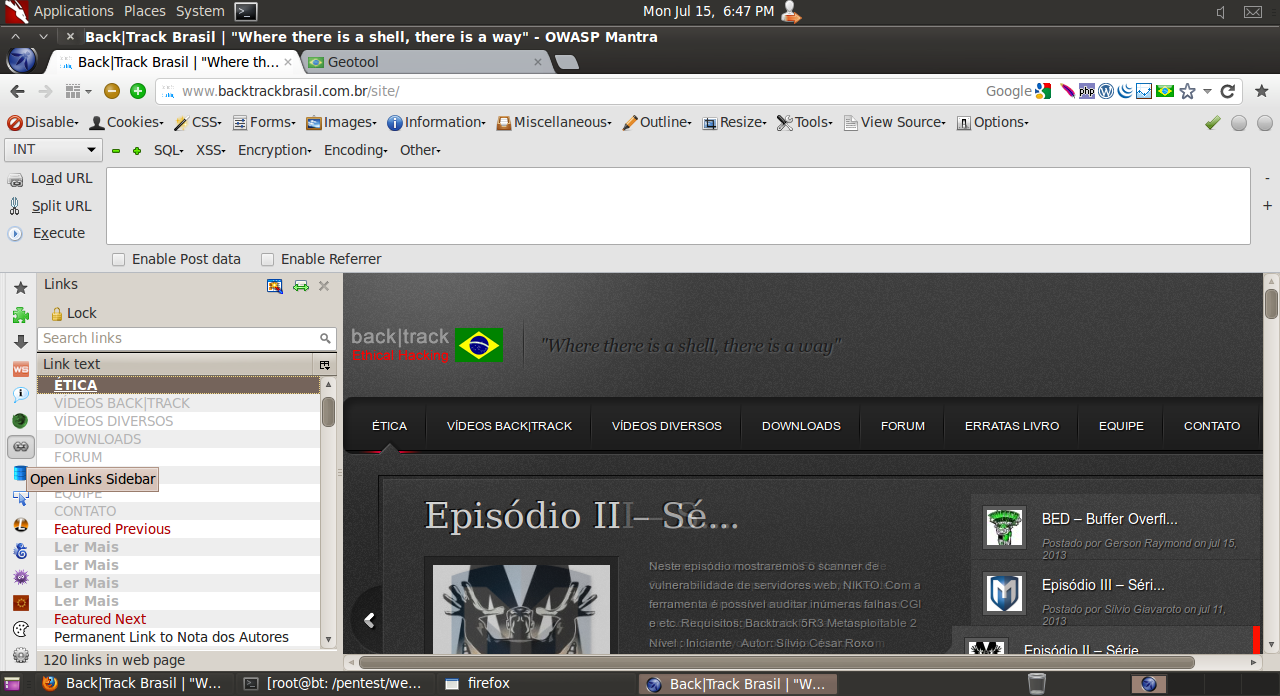Click the green checkmark status icon
This screenshot has width=1280, height=696.
coord(1213,122)
